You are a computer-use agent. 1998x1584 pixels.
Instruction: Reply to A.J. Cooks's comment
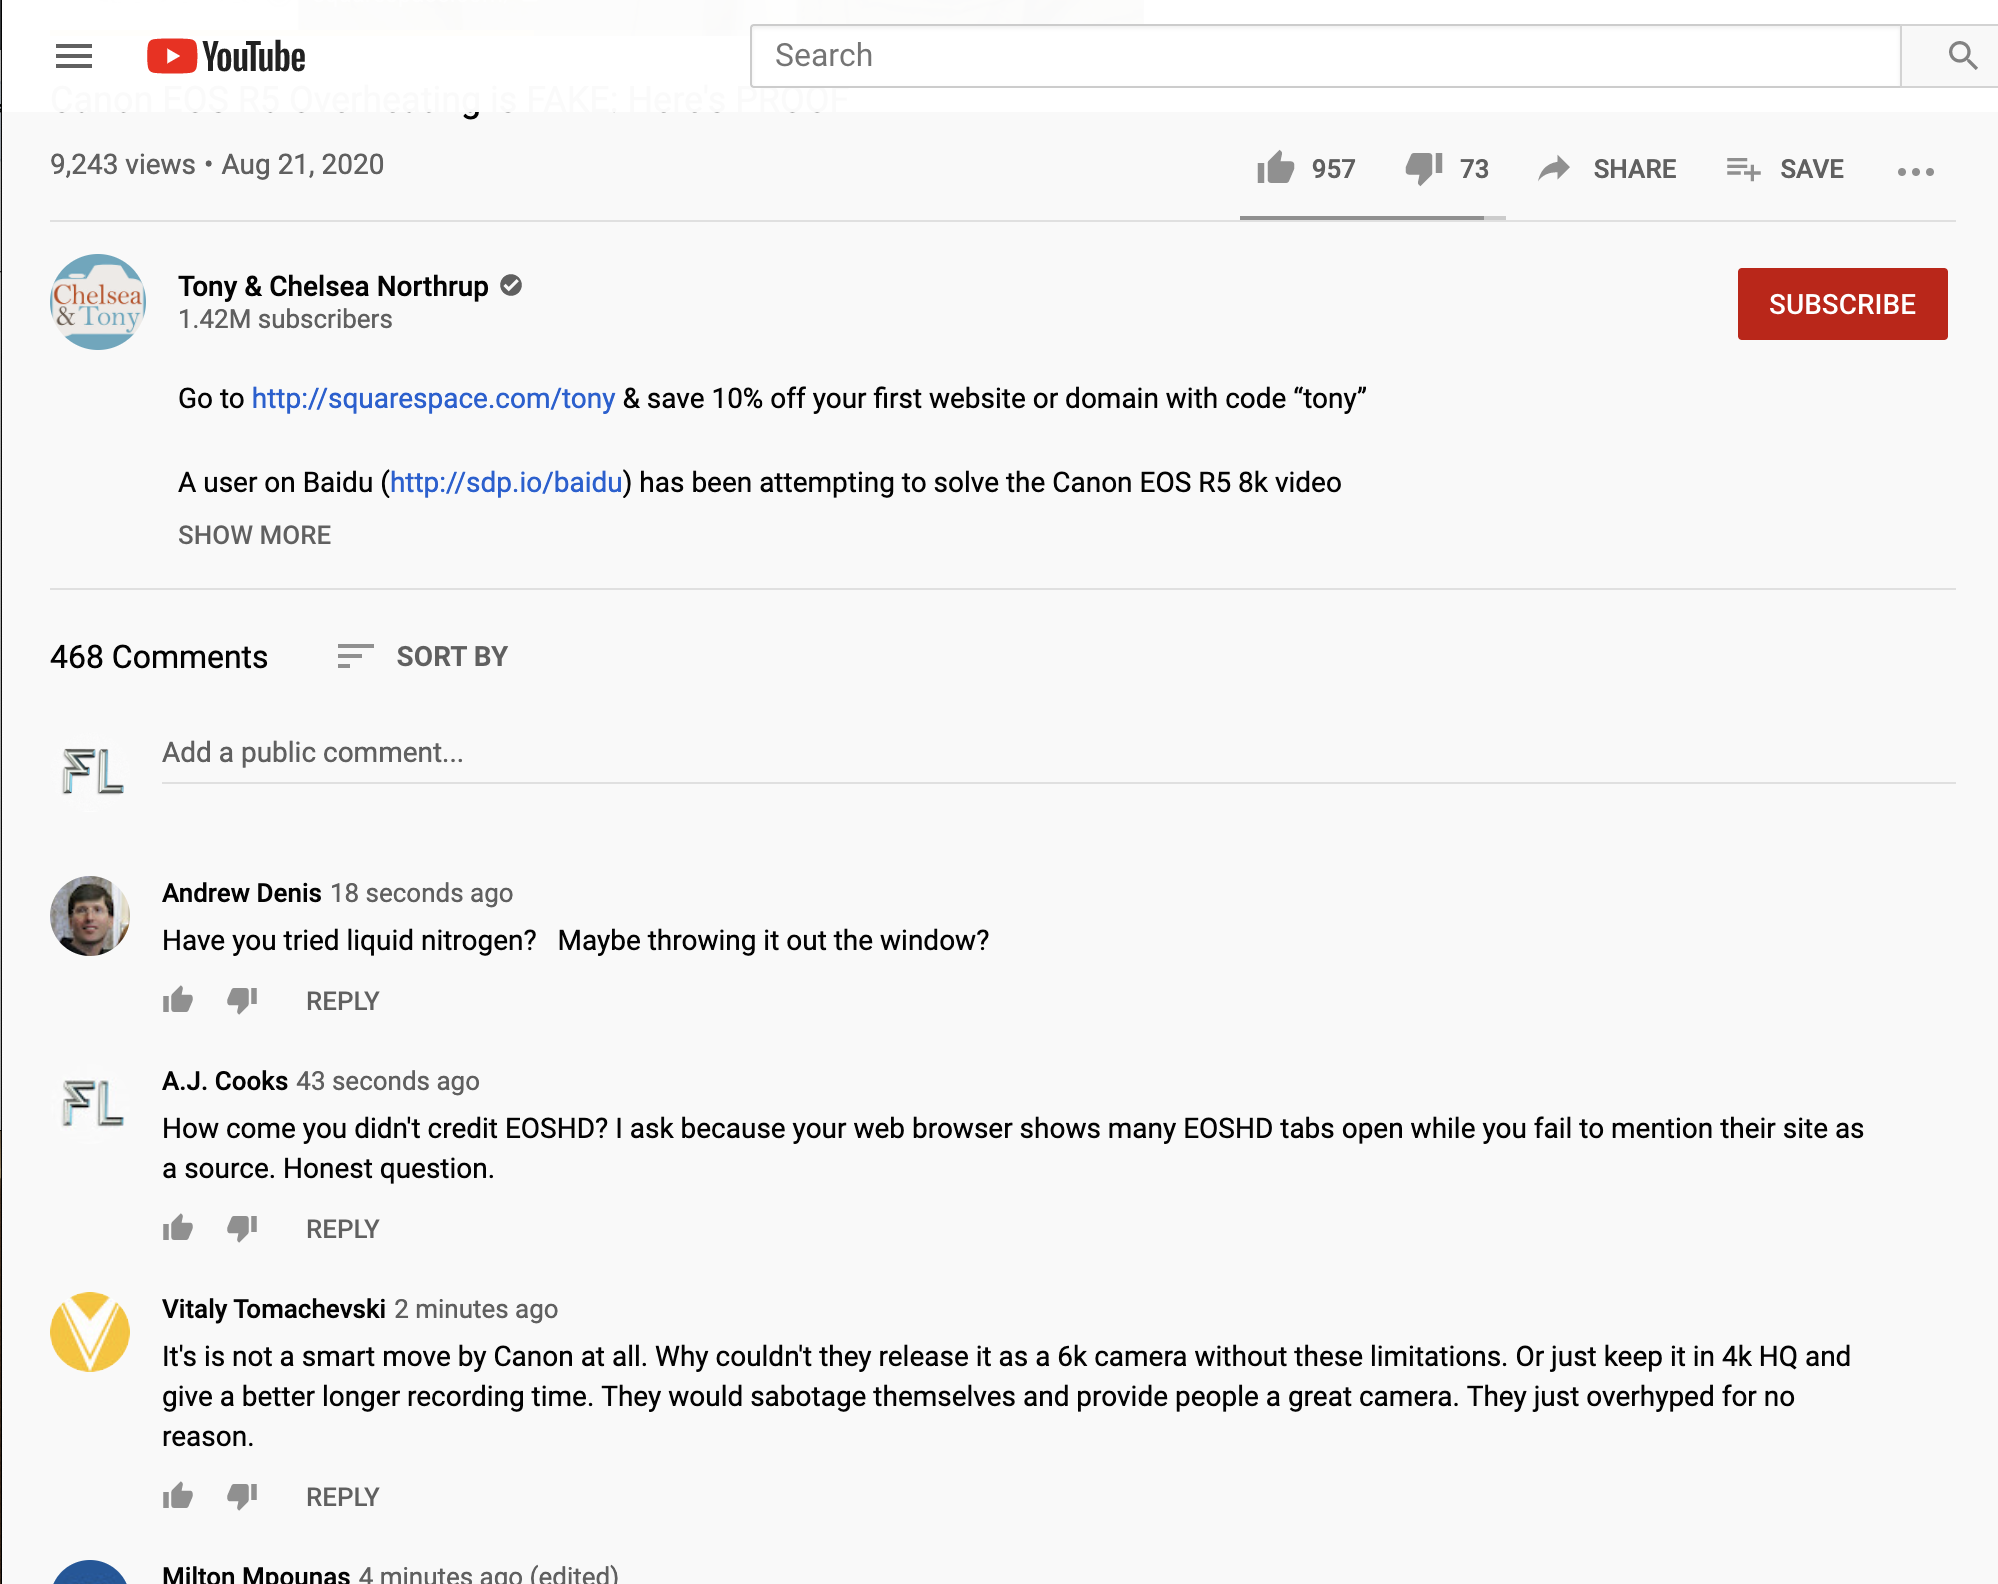tap(342, 1229)
